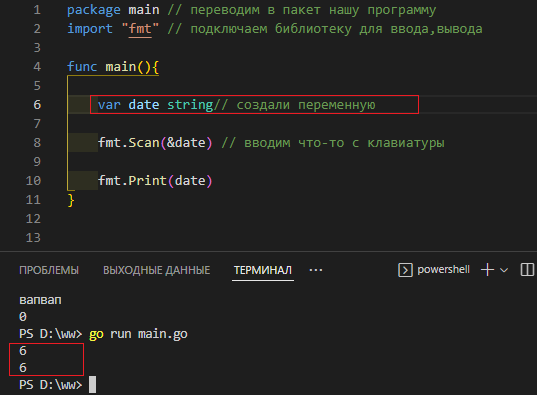Click the fmt.Print(date) statement
Viewport: 537px width, 395px height.
[x=155, y=181]
